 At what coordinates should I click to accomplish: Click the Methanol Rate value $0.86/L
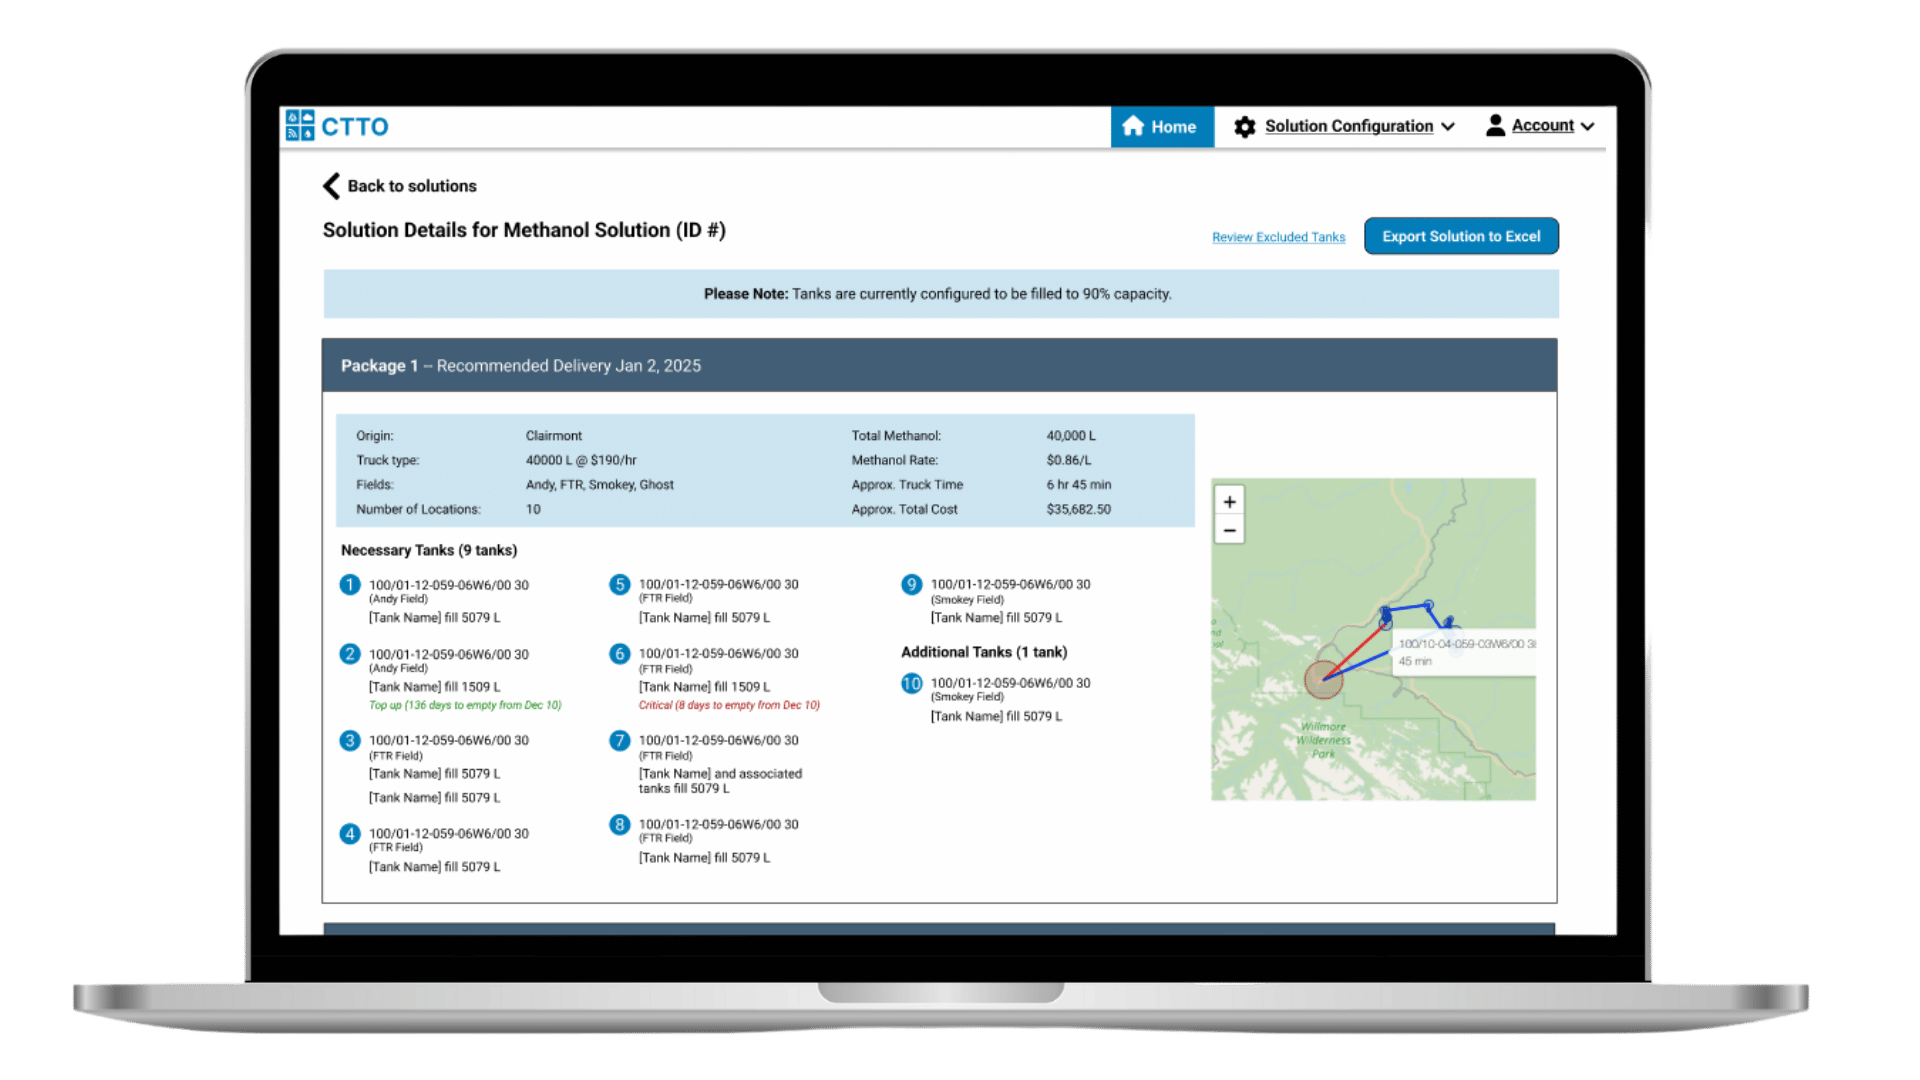coord(1069,461)
